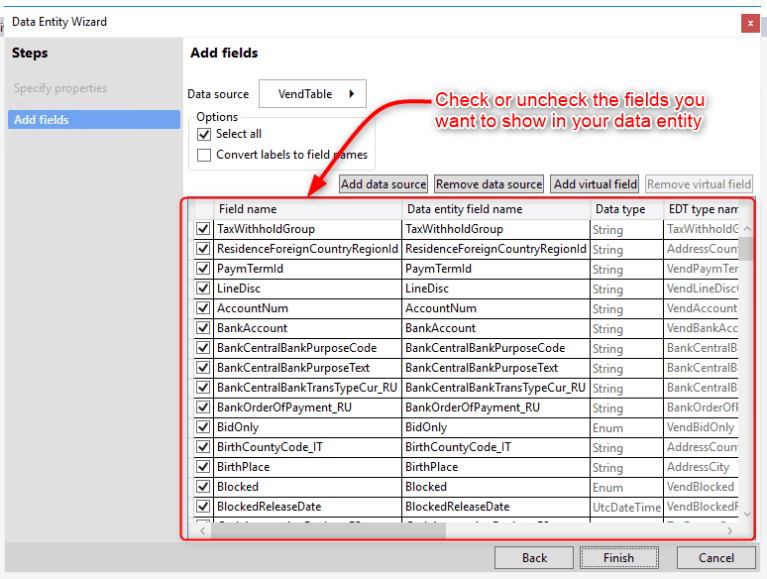Screen dimensions: 767x579
Task: Edit LineDisc data entity field name cell
Action: tap(496, 288)
